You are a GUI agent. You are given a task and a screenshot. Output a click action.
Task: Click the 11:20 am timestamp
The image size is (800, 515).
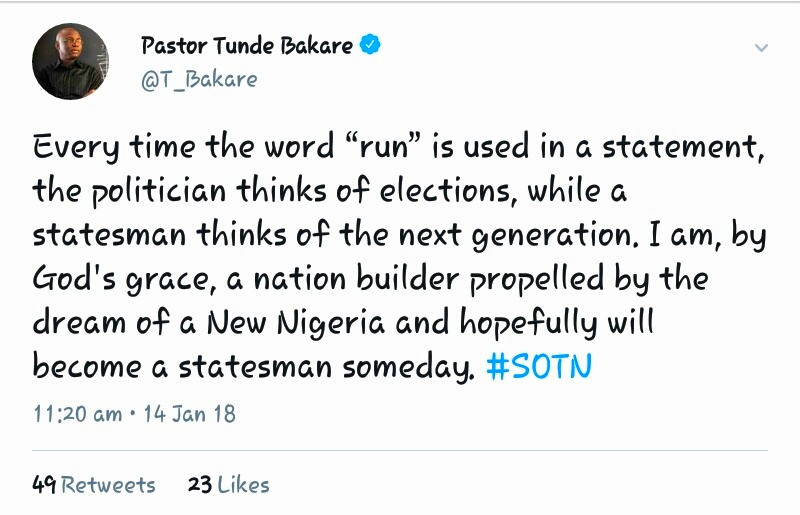[77, 413]
